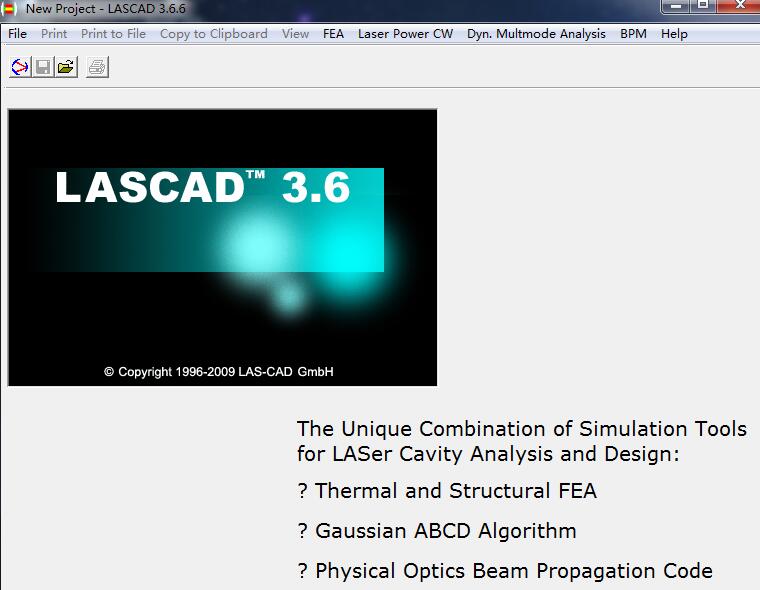
Task: Click the Save floppy disk icon
Action: click(x=43, y=67)
